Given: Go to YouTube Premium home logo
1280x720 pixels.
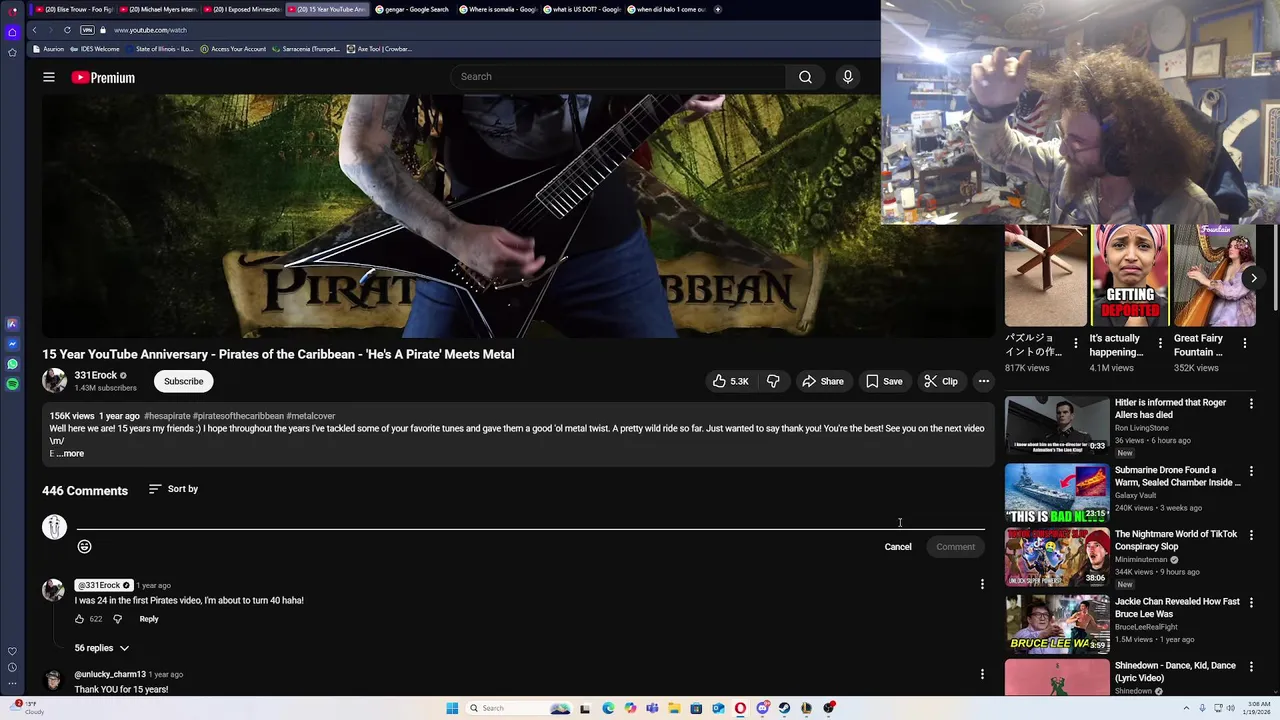Looking at the screenshot, I should [x=103, y=77].
